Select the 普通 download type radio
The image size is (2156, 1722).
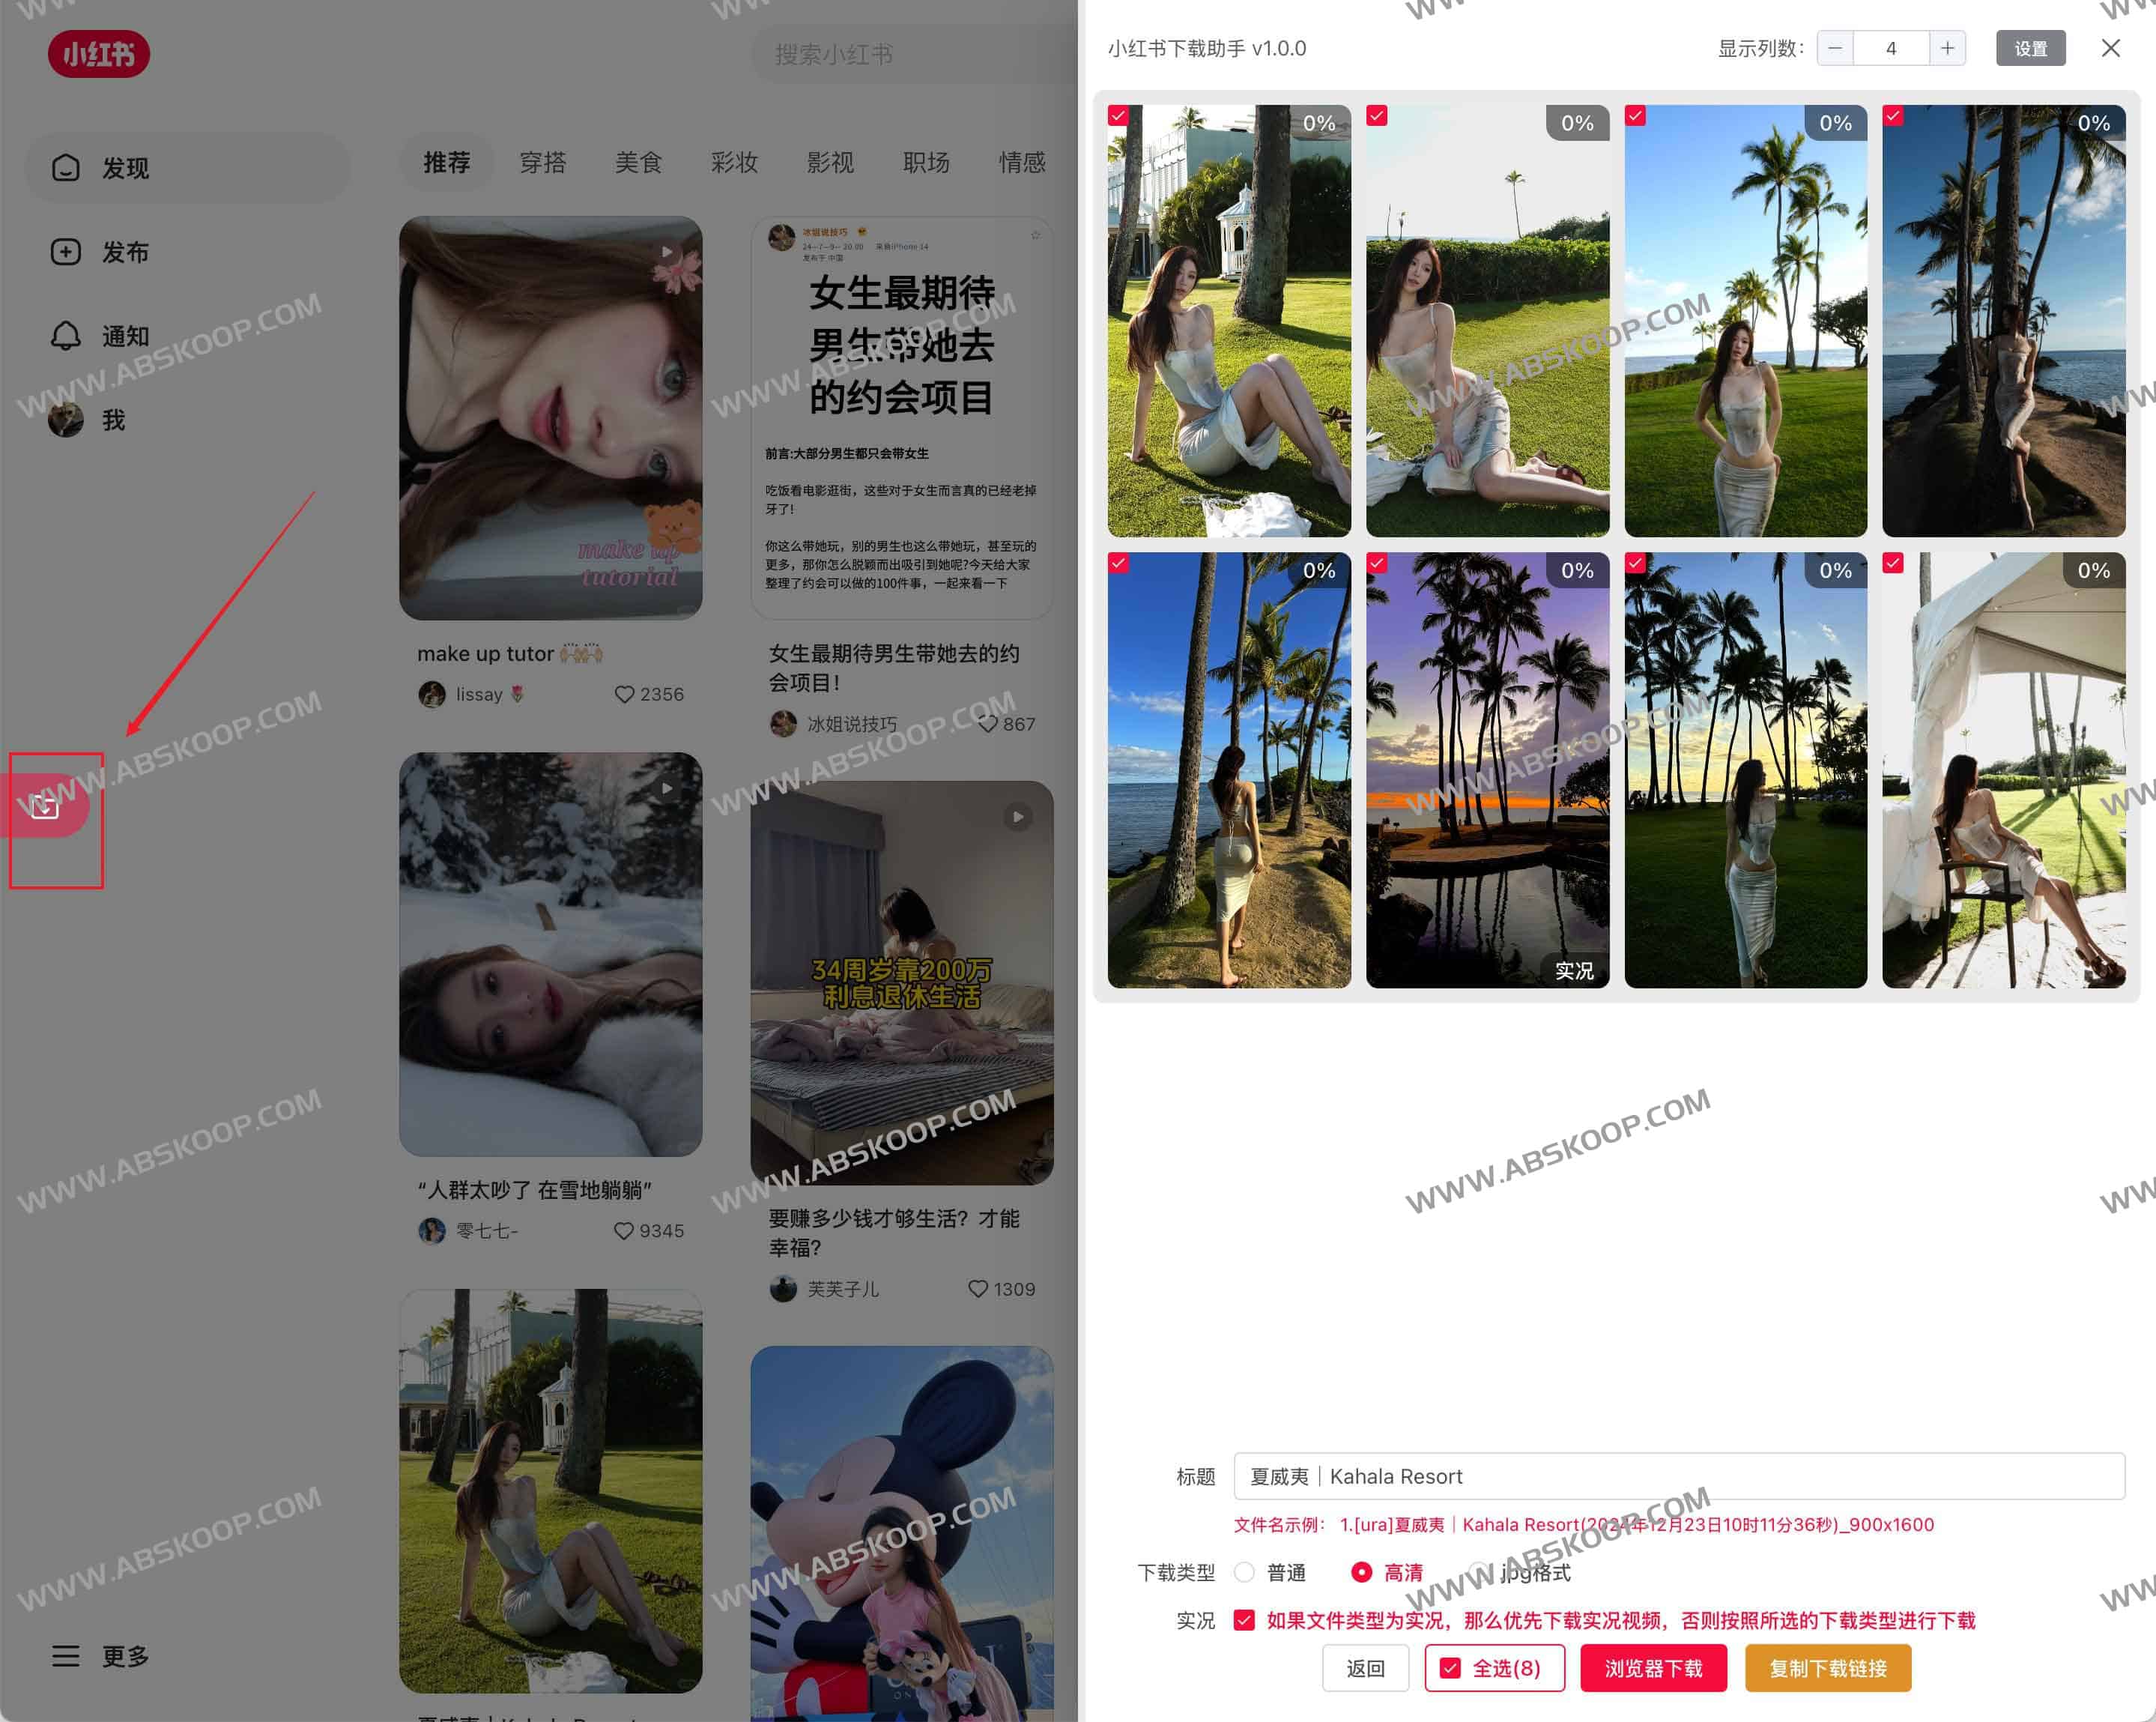tap(1244, 1572)
